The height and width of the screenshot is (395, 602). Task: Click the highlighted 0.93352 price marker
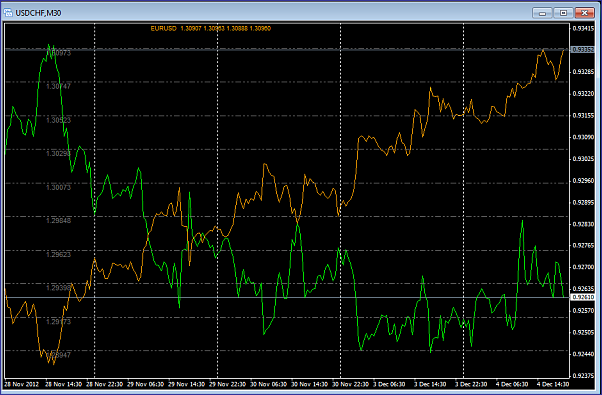pyautogui.click(x=583, y=50)
